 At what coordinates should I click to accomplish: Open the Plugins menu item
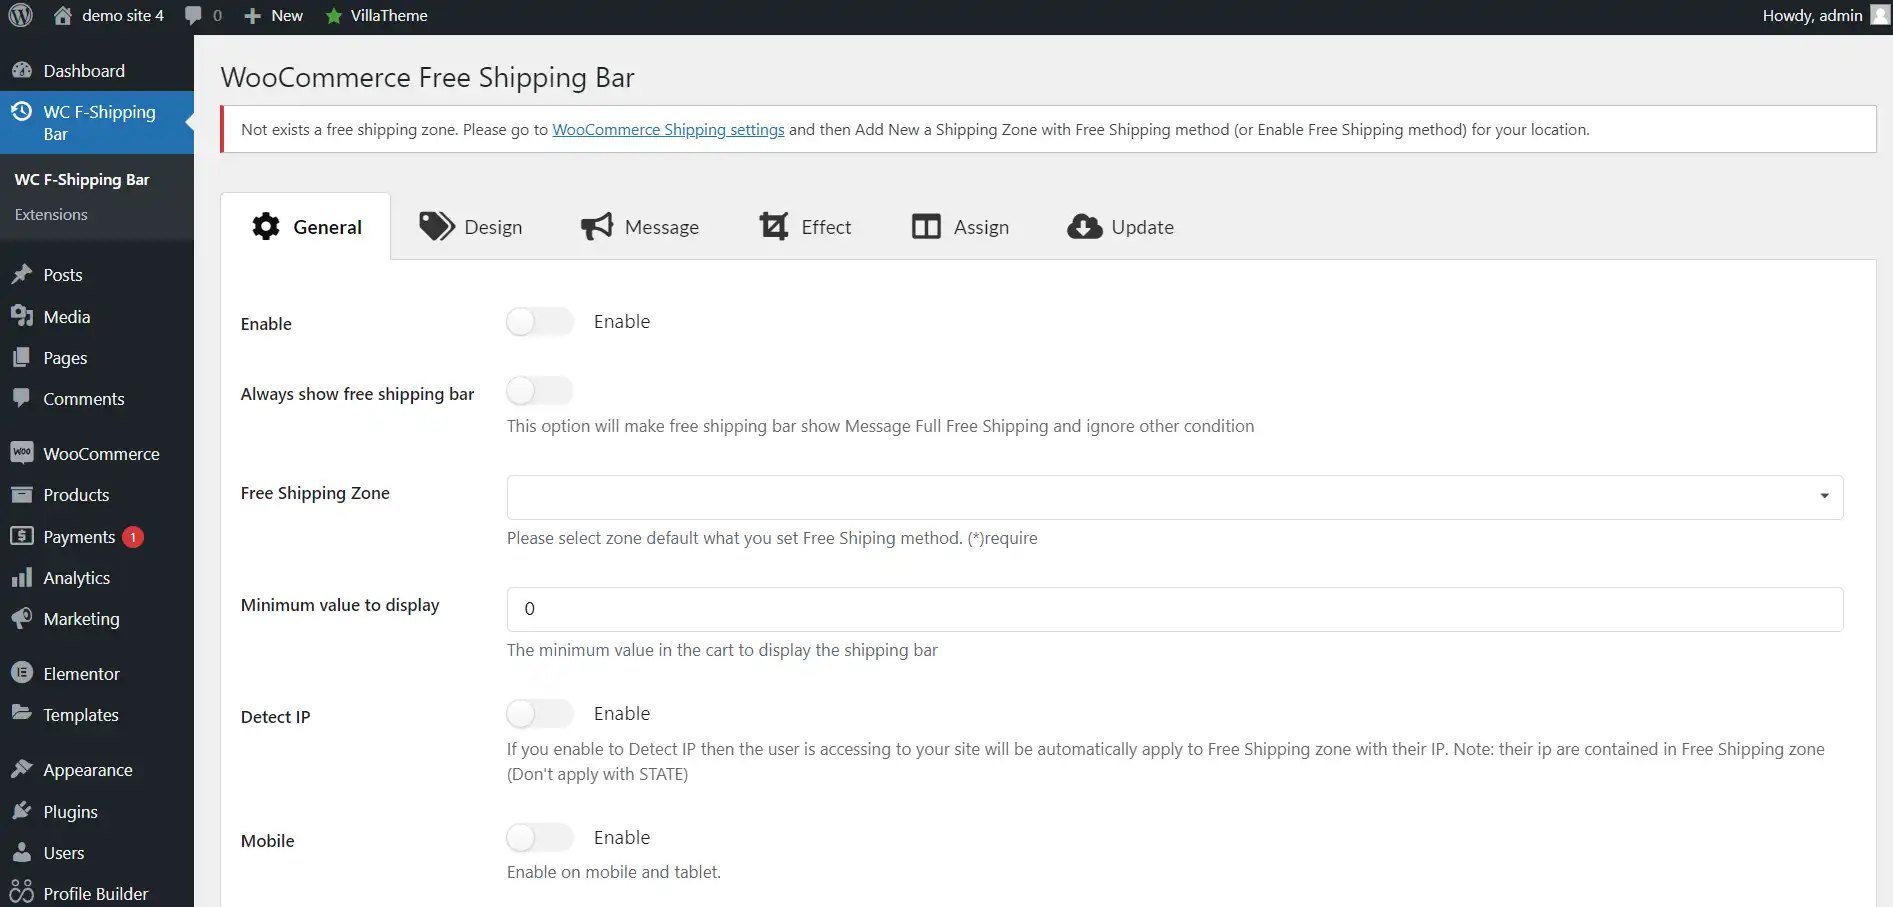tap(97, 811)
